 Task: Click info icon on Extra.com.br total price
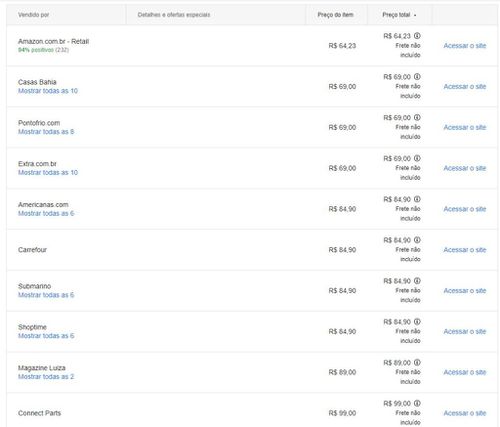click(417, 158)
